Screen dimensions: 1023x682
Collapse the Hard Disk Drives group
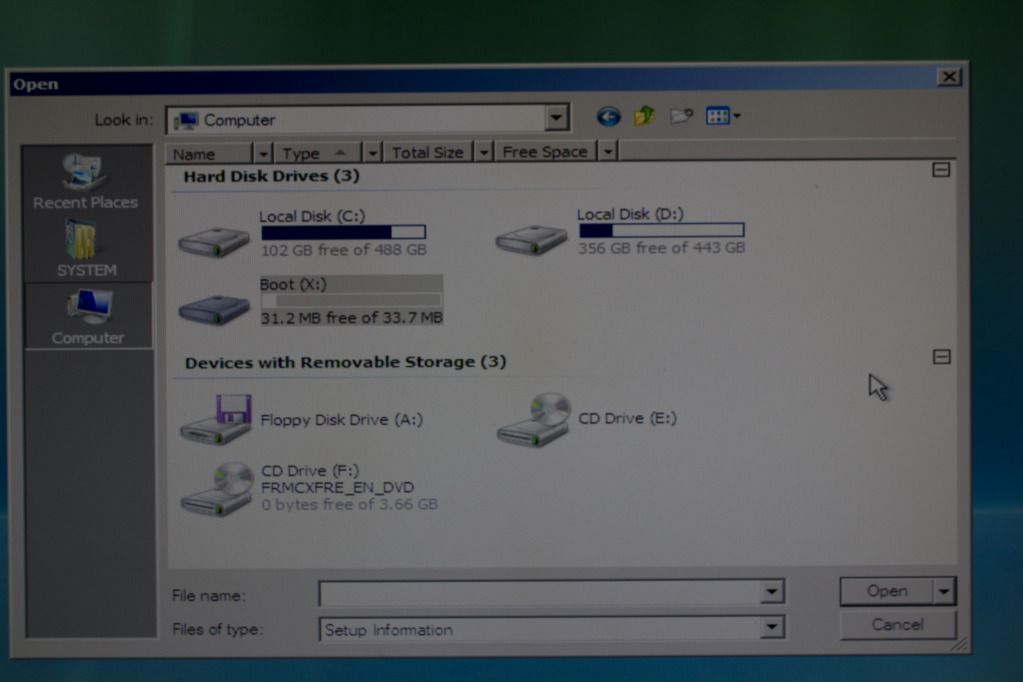tap(941, 170)
